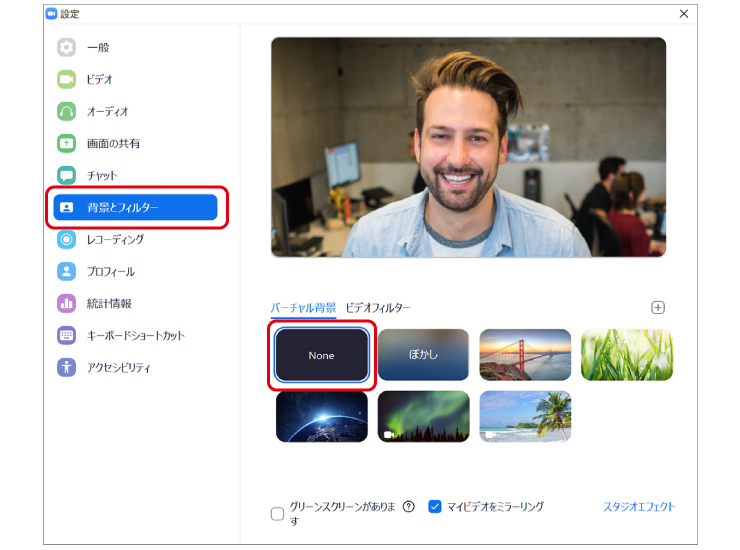Viewport: 740px width, 550px height.
Task: Open the 画面の共有 settings label
Action: [113, 144]
